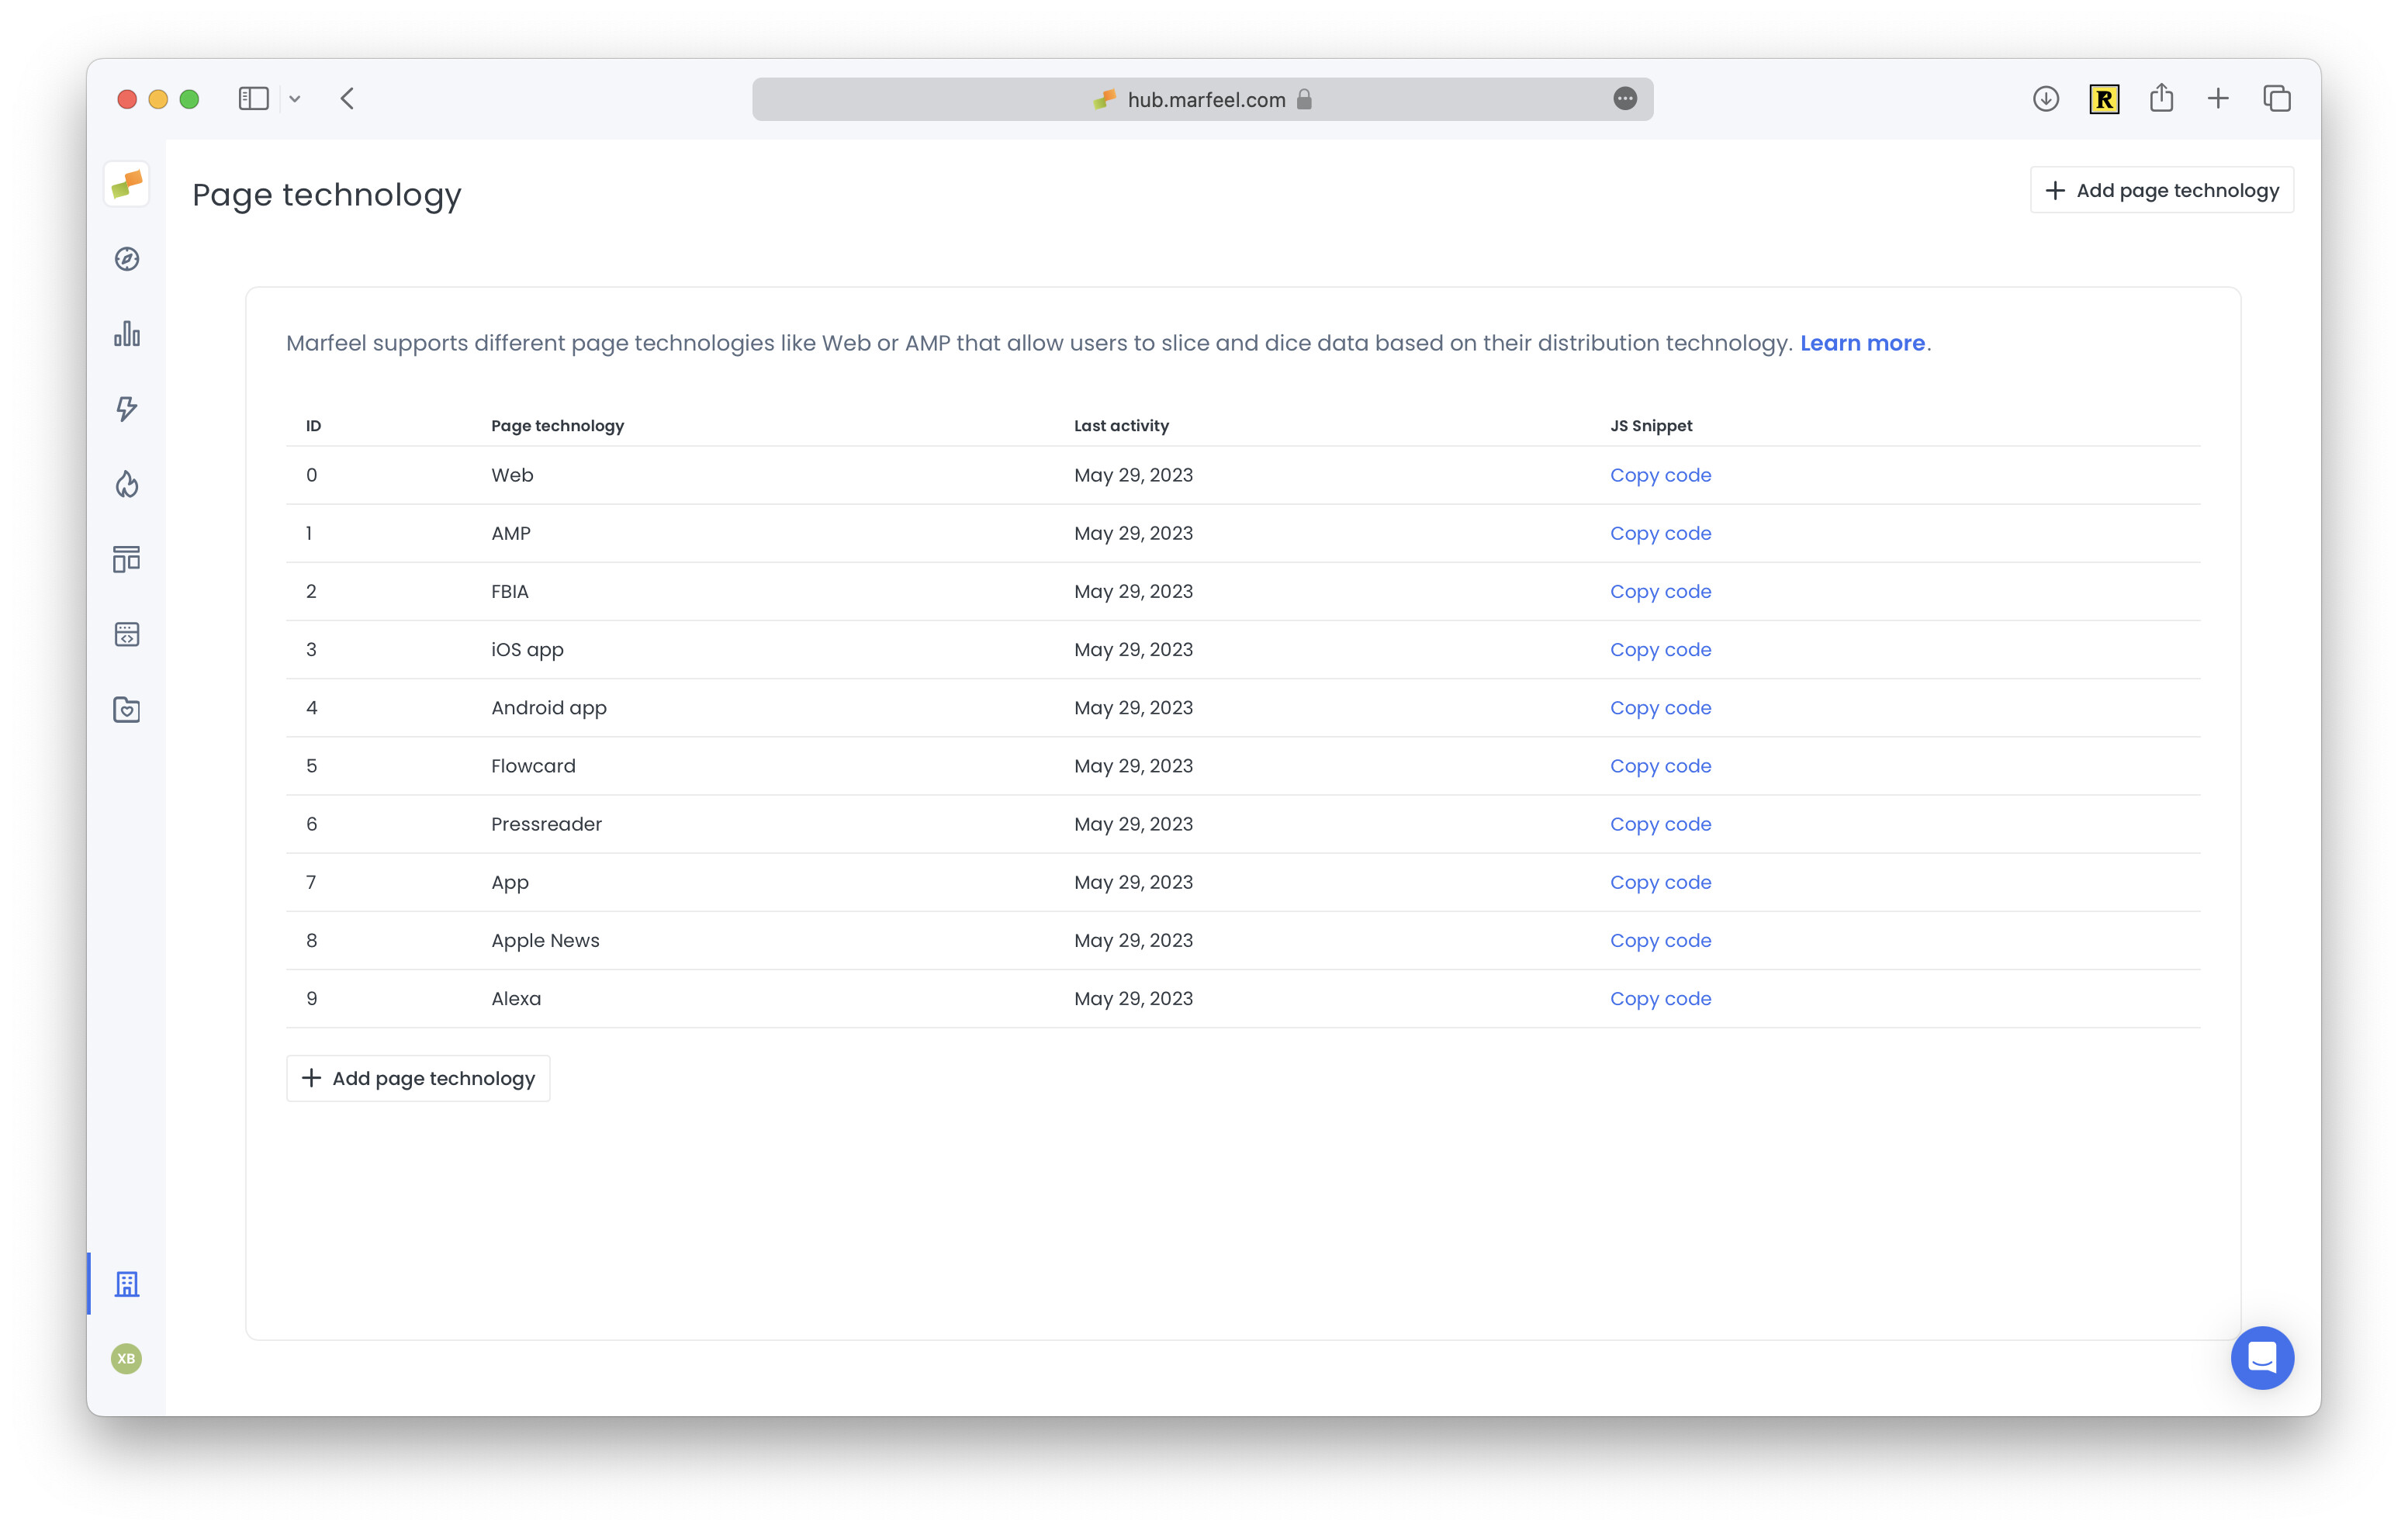Screen dimensions: 2408x1531
Task: Select the compass Explore icon in sidebar
Action: 126,259
